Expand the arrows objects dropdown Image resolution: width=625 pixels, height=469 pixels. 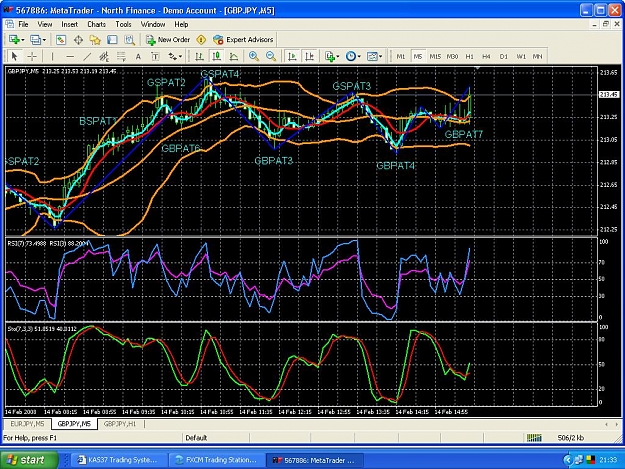pyautogui.click(x=181, y=57)
